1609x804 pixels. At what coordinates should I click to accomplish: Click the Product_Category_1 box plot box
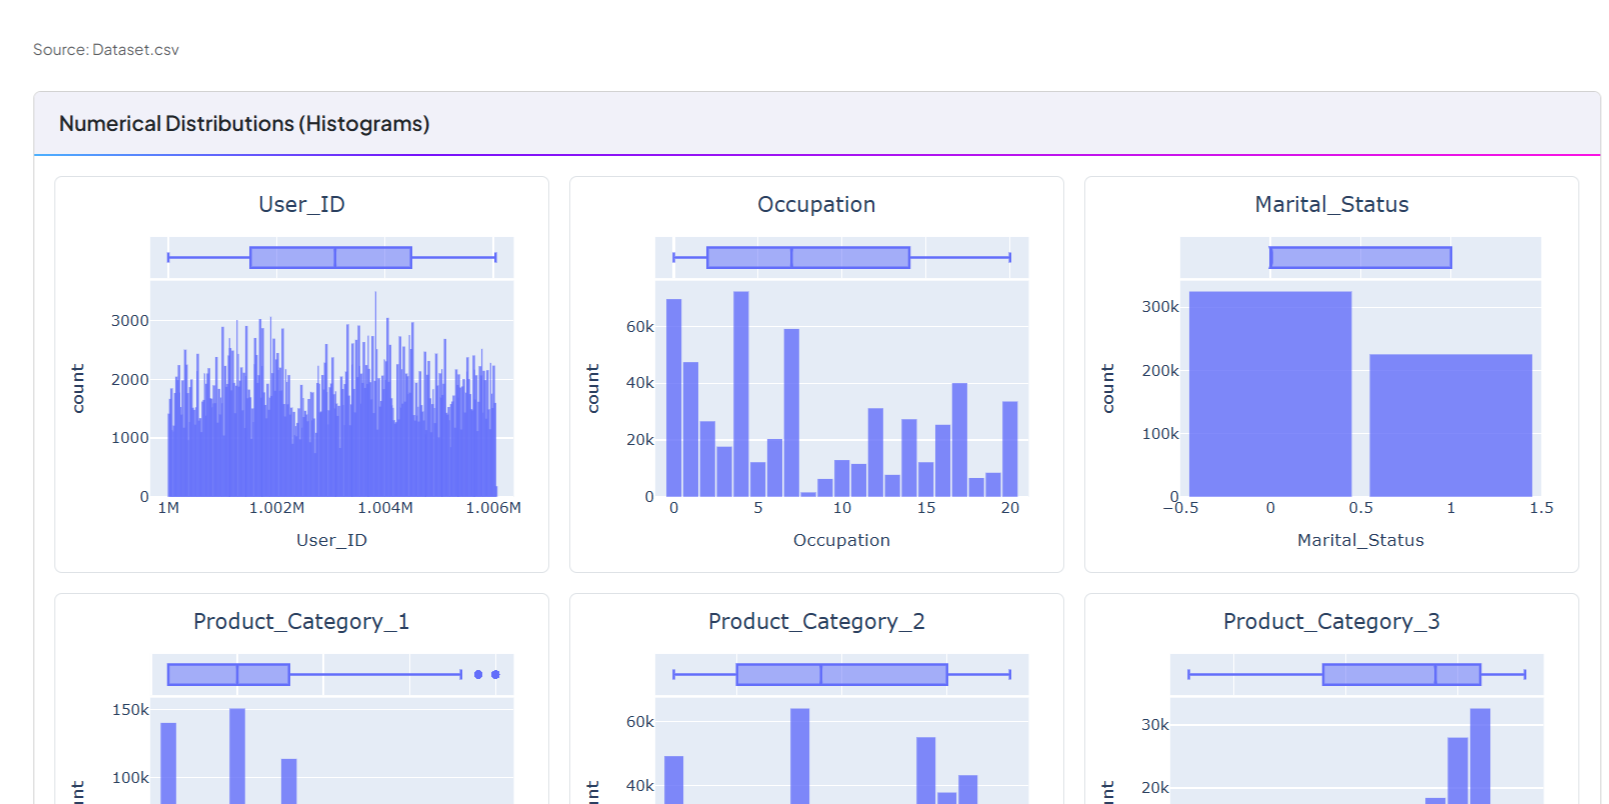coord(229,675)
